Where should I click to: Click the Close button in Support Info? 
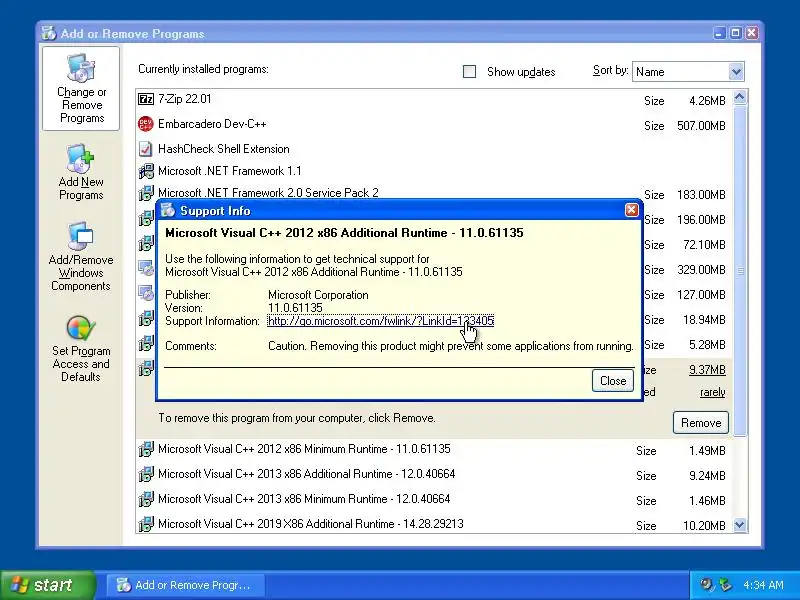tap(613, 381)
